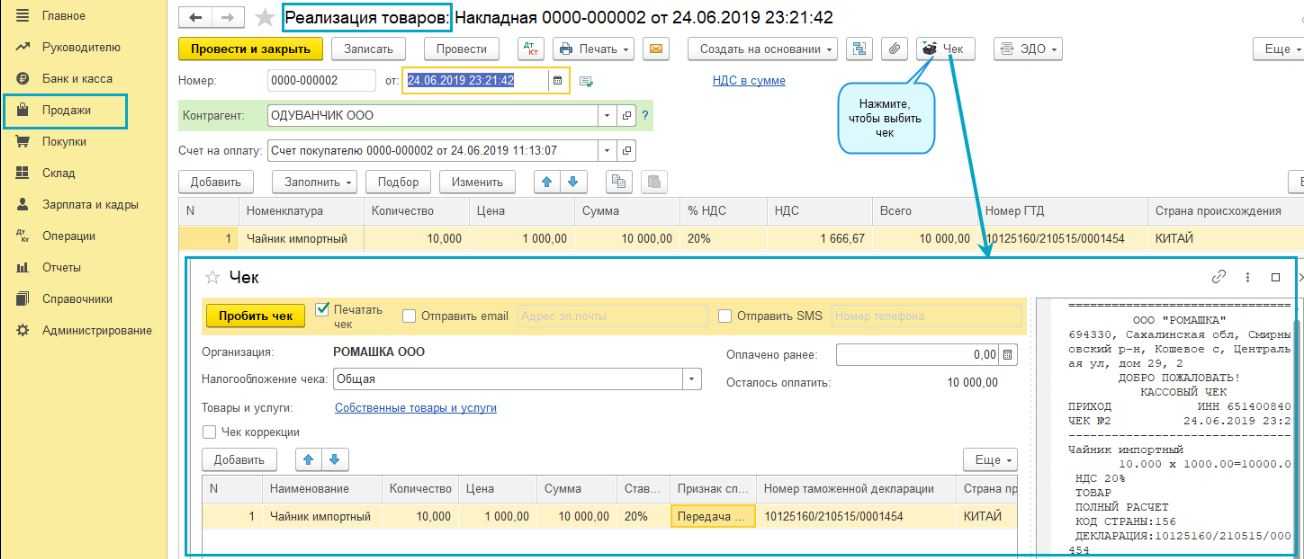This screenshot has height=559, width=1304.
Task: Enable the Отправить SMS checkbox
Action: click(726, 316)
